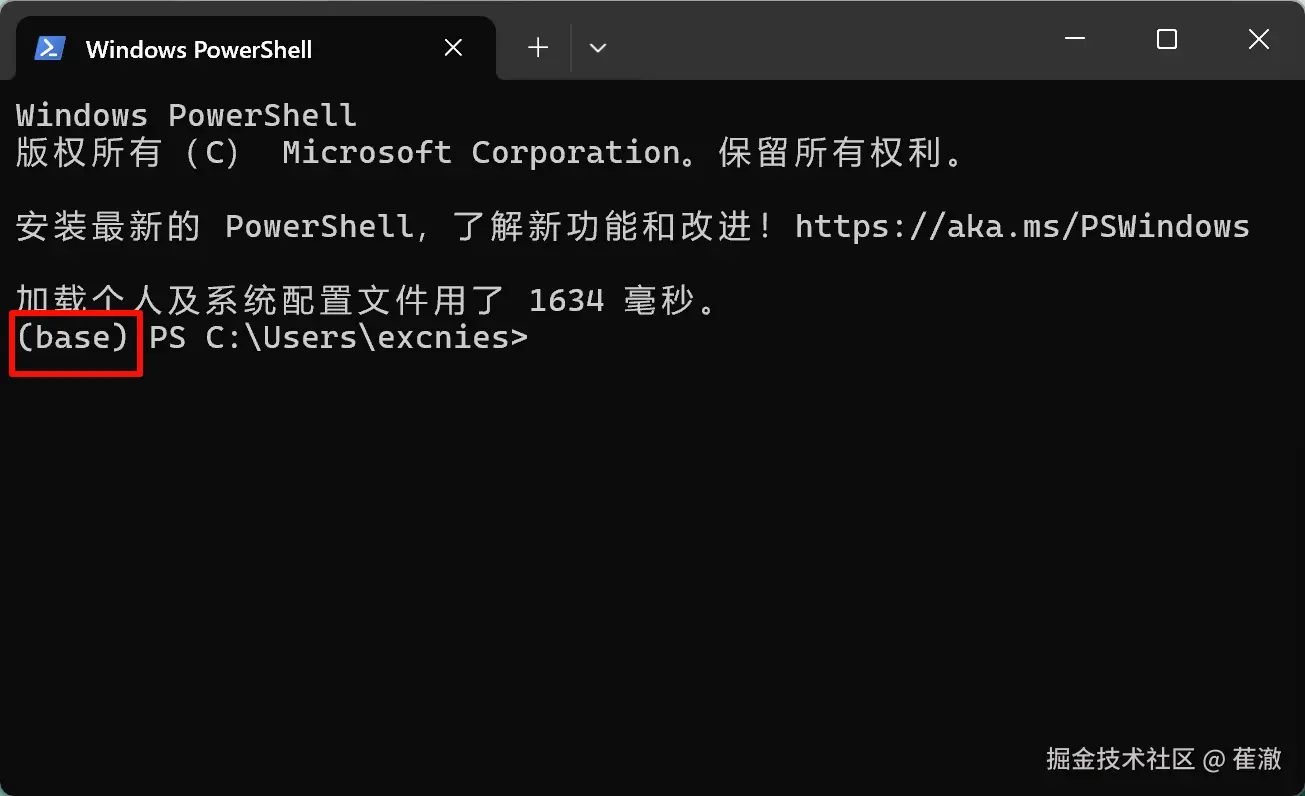Image resolution: width=1305 pixels, height=796 pixels.
Task: Open a new tab with the plus button
Action: tap(537, 47)
